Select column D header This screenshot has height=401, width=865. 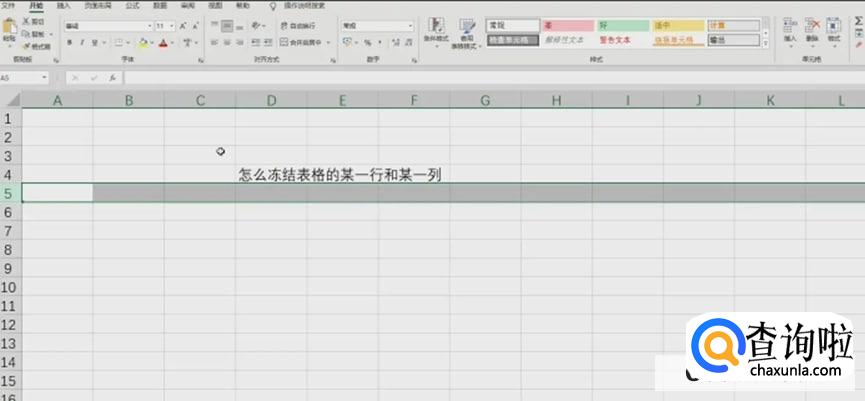point(271,100)
